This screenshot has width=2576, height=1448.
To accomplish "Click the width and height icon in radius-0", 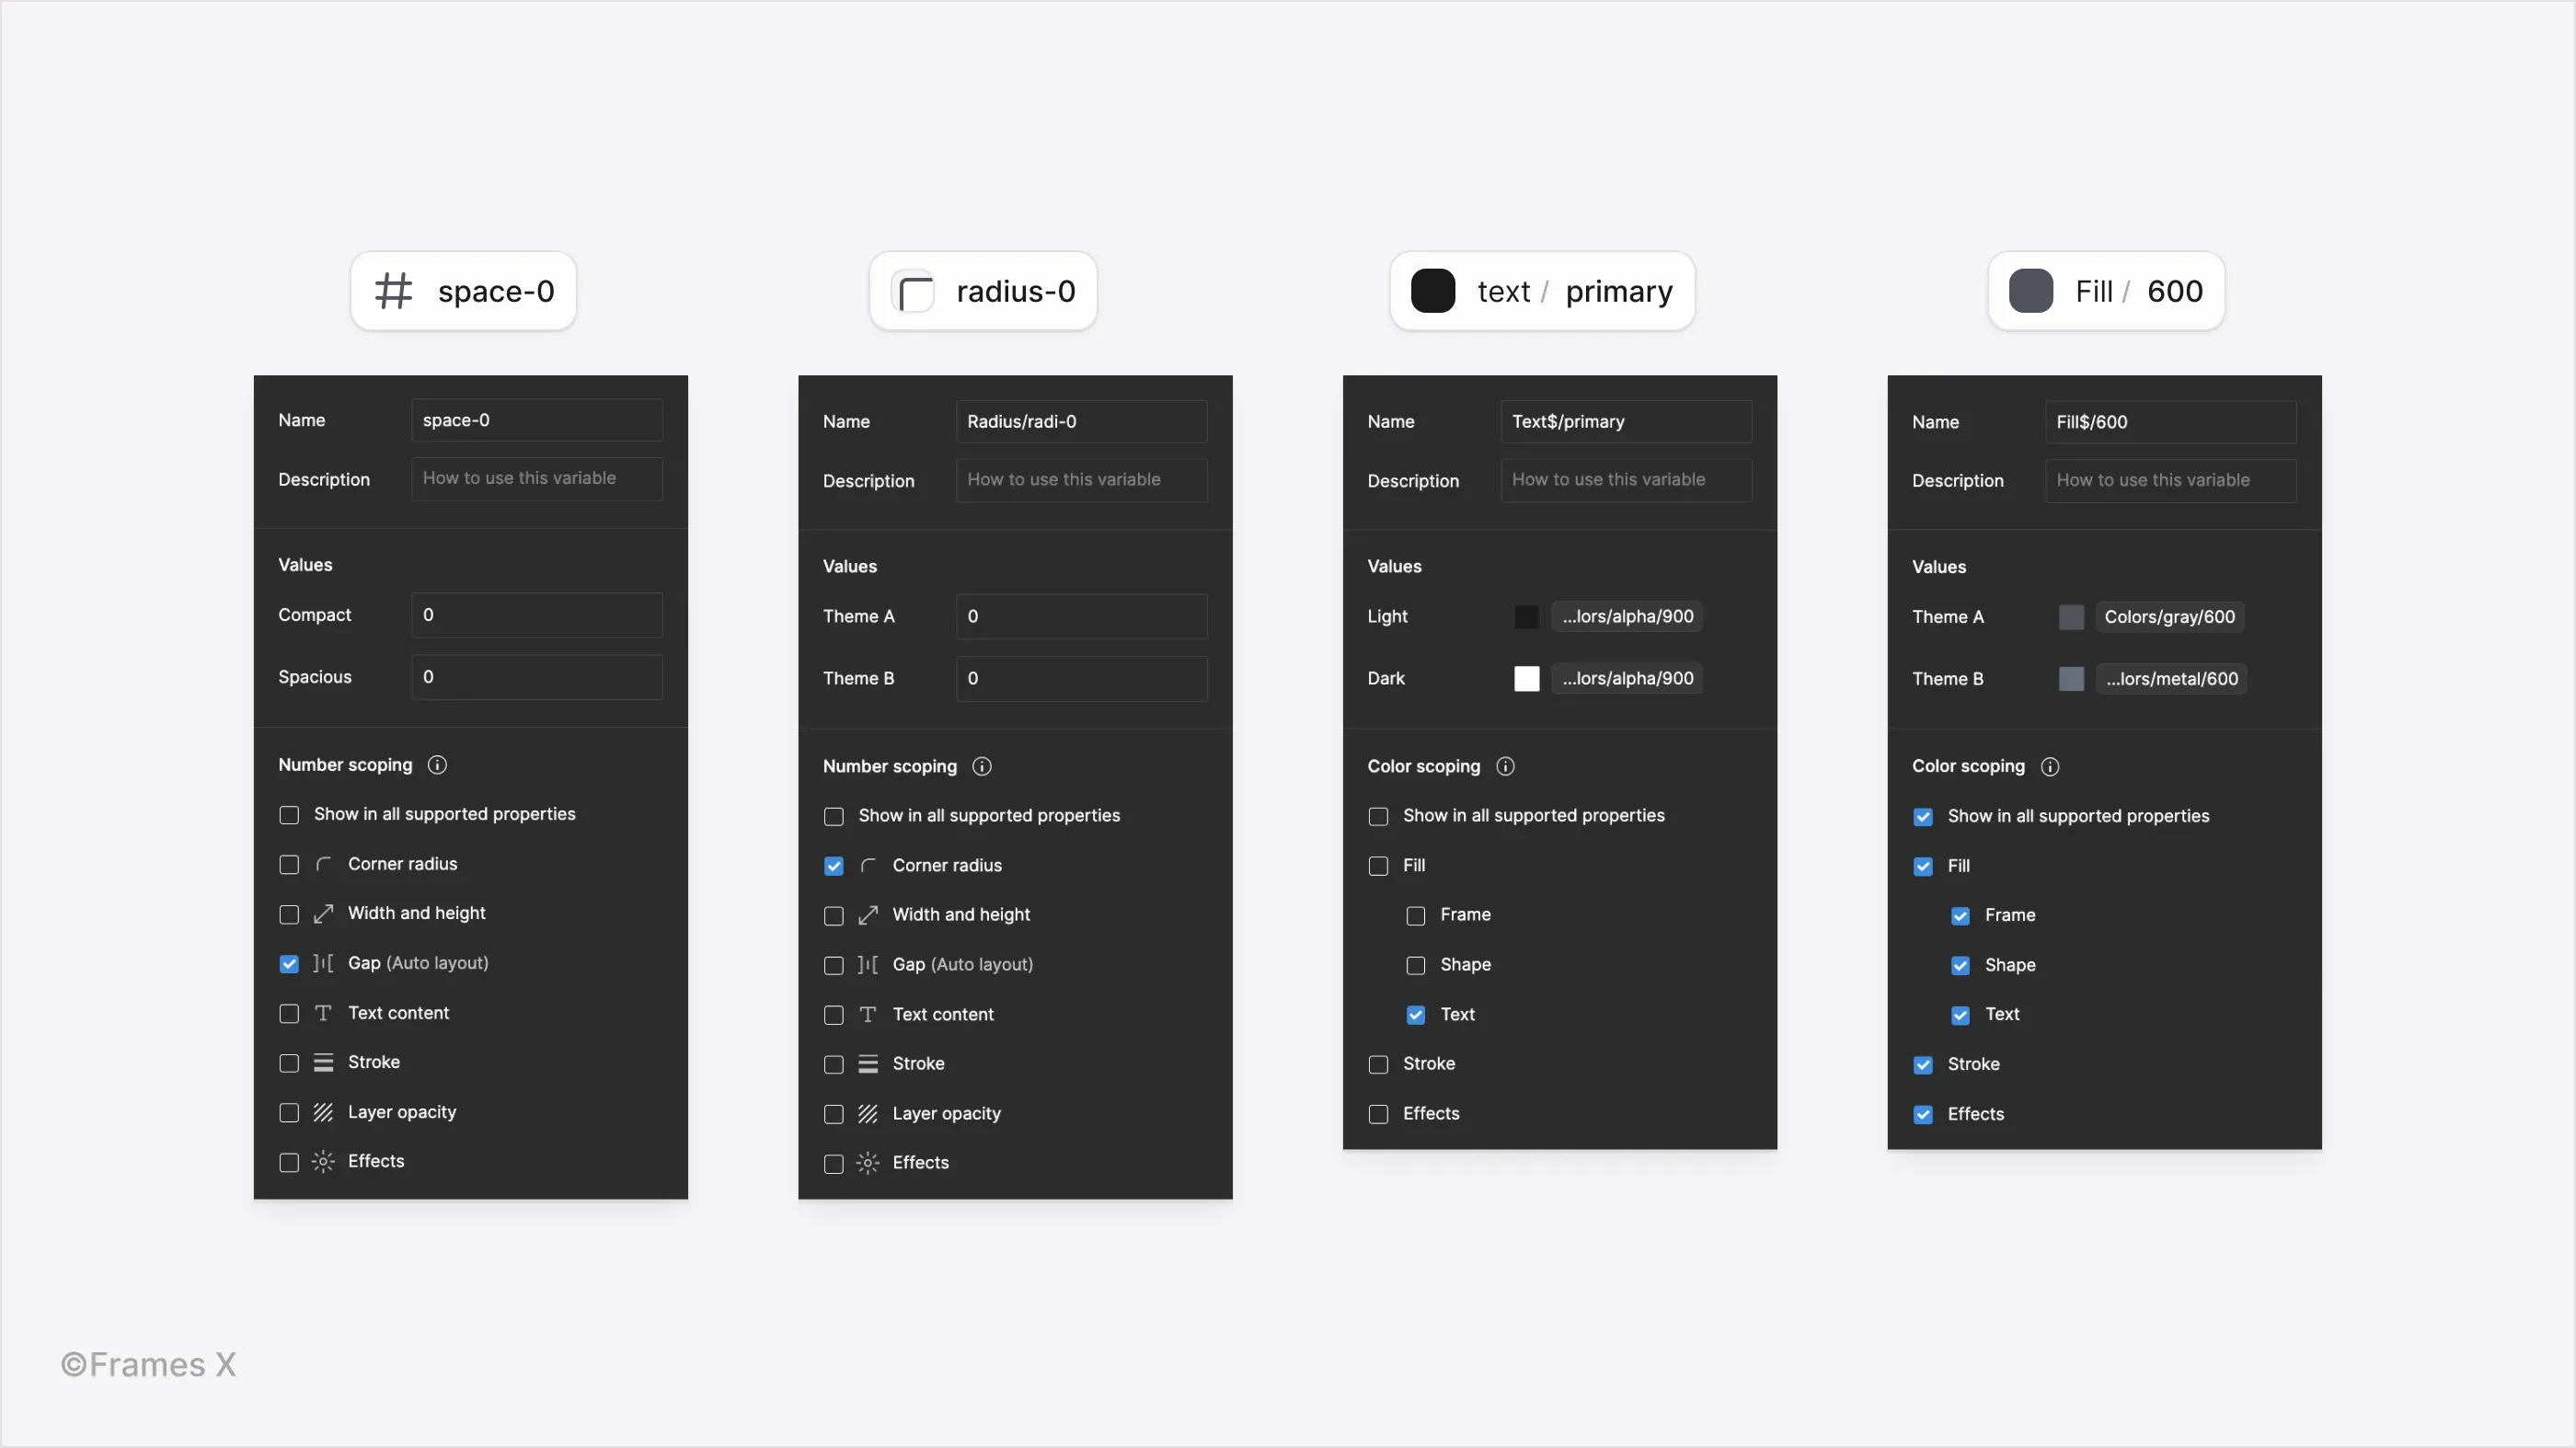I will pyautogui.click(x=867, y=915).
